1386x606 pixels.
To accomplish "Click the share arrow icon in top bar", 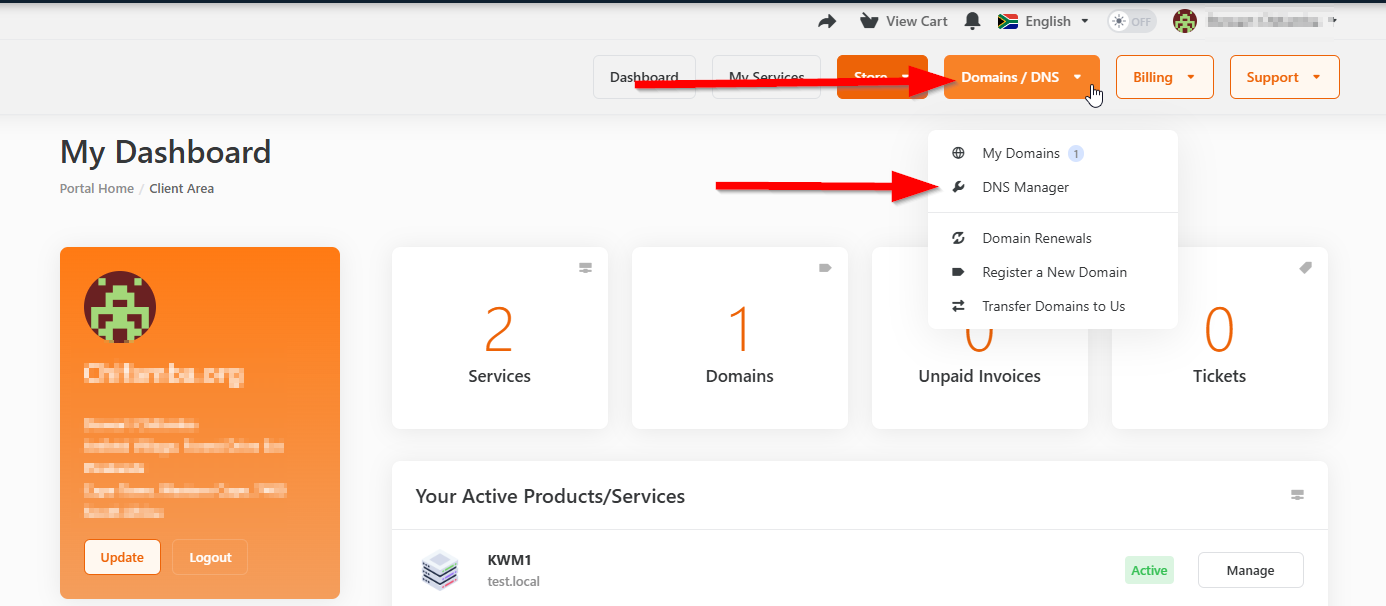I will (x=827, y=21).
